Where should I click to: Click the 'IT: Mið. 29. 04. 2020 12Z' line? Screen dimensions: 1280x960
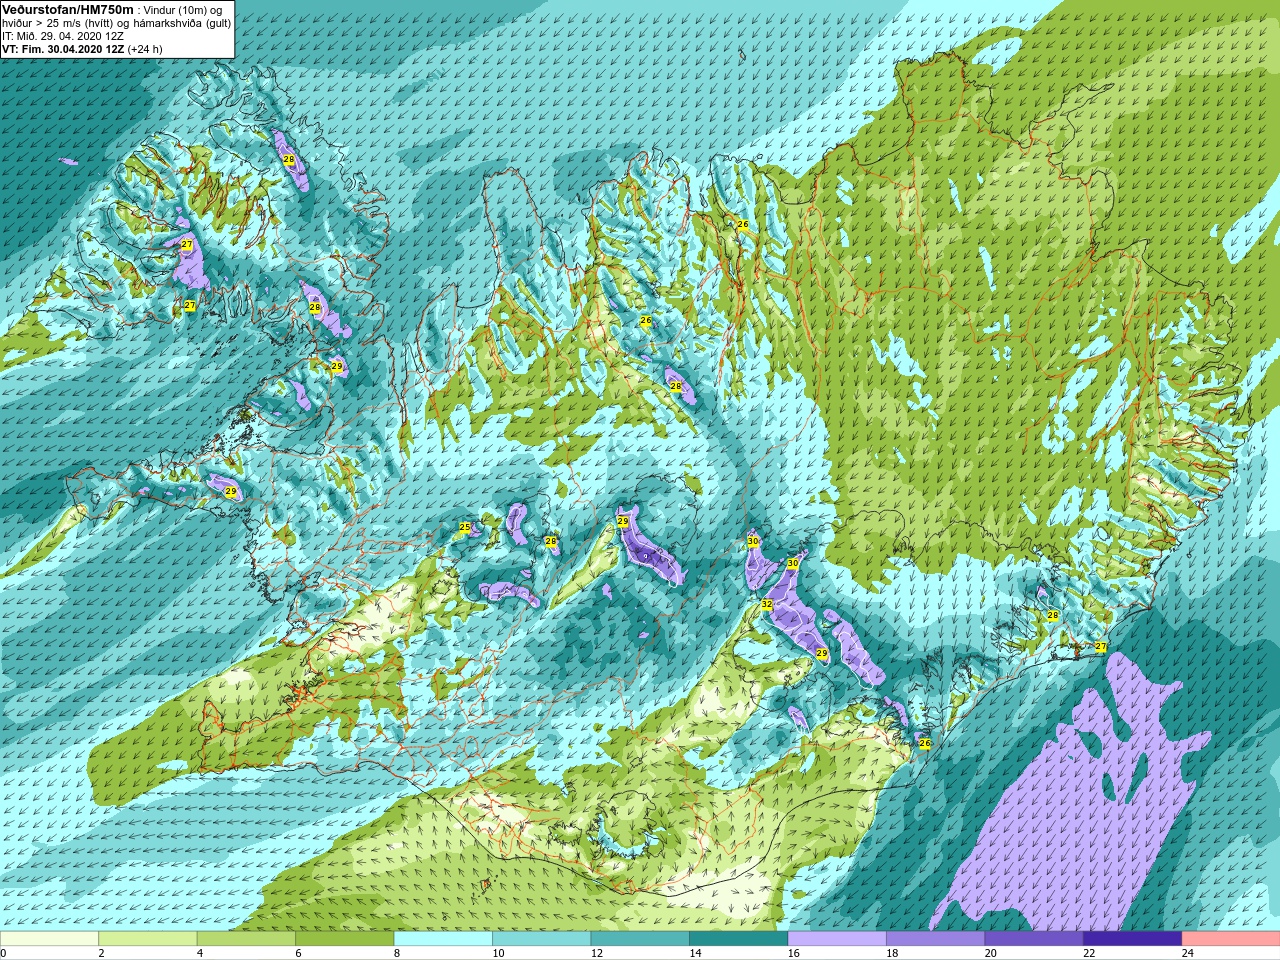pos(63,36)
